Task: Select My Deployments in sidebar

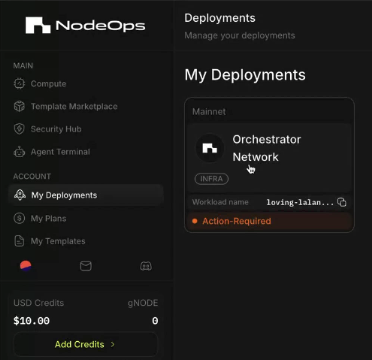Action: coord(86,195)
